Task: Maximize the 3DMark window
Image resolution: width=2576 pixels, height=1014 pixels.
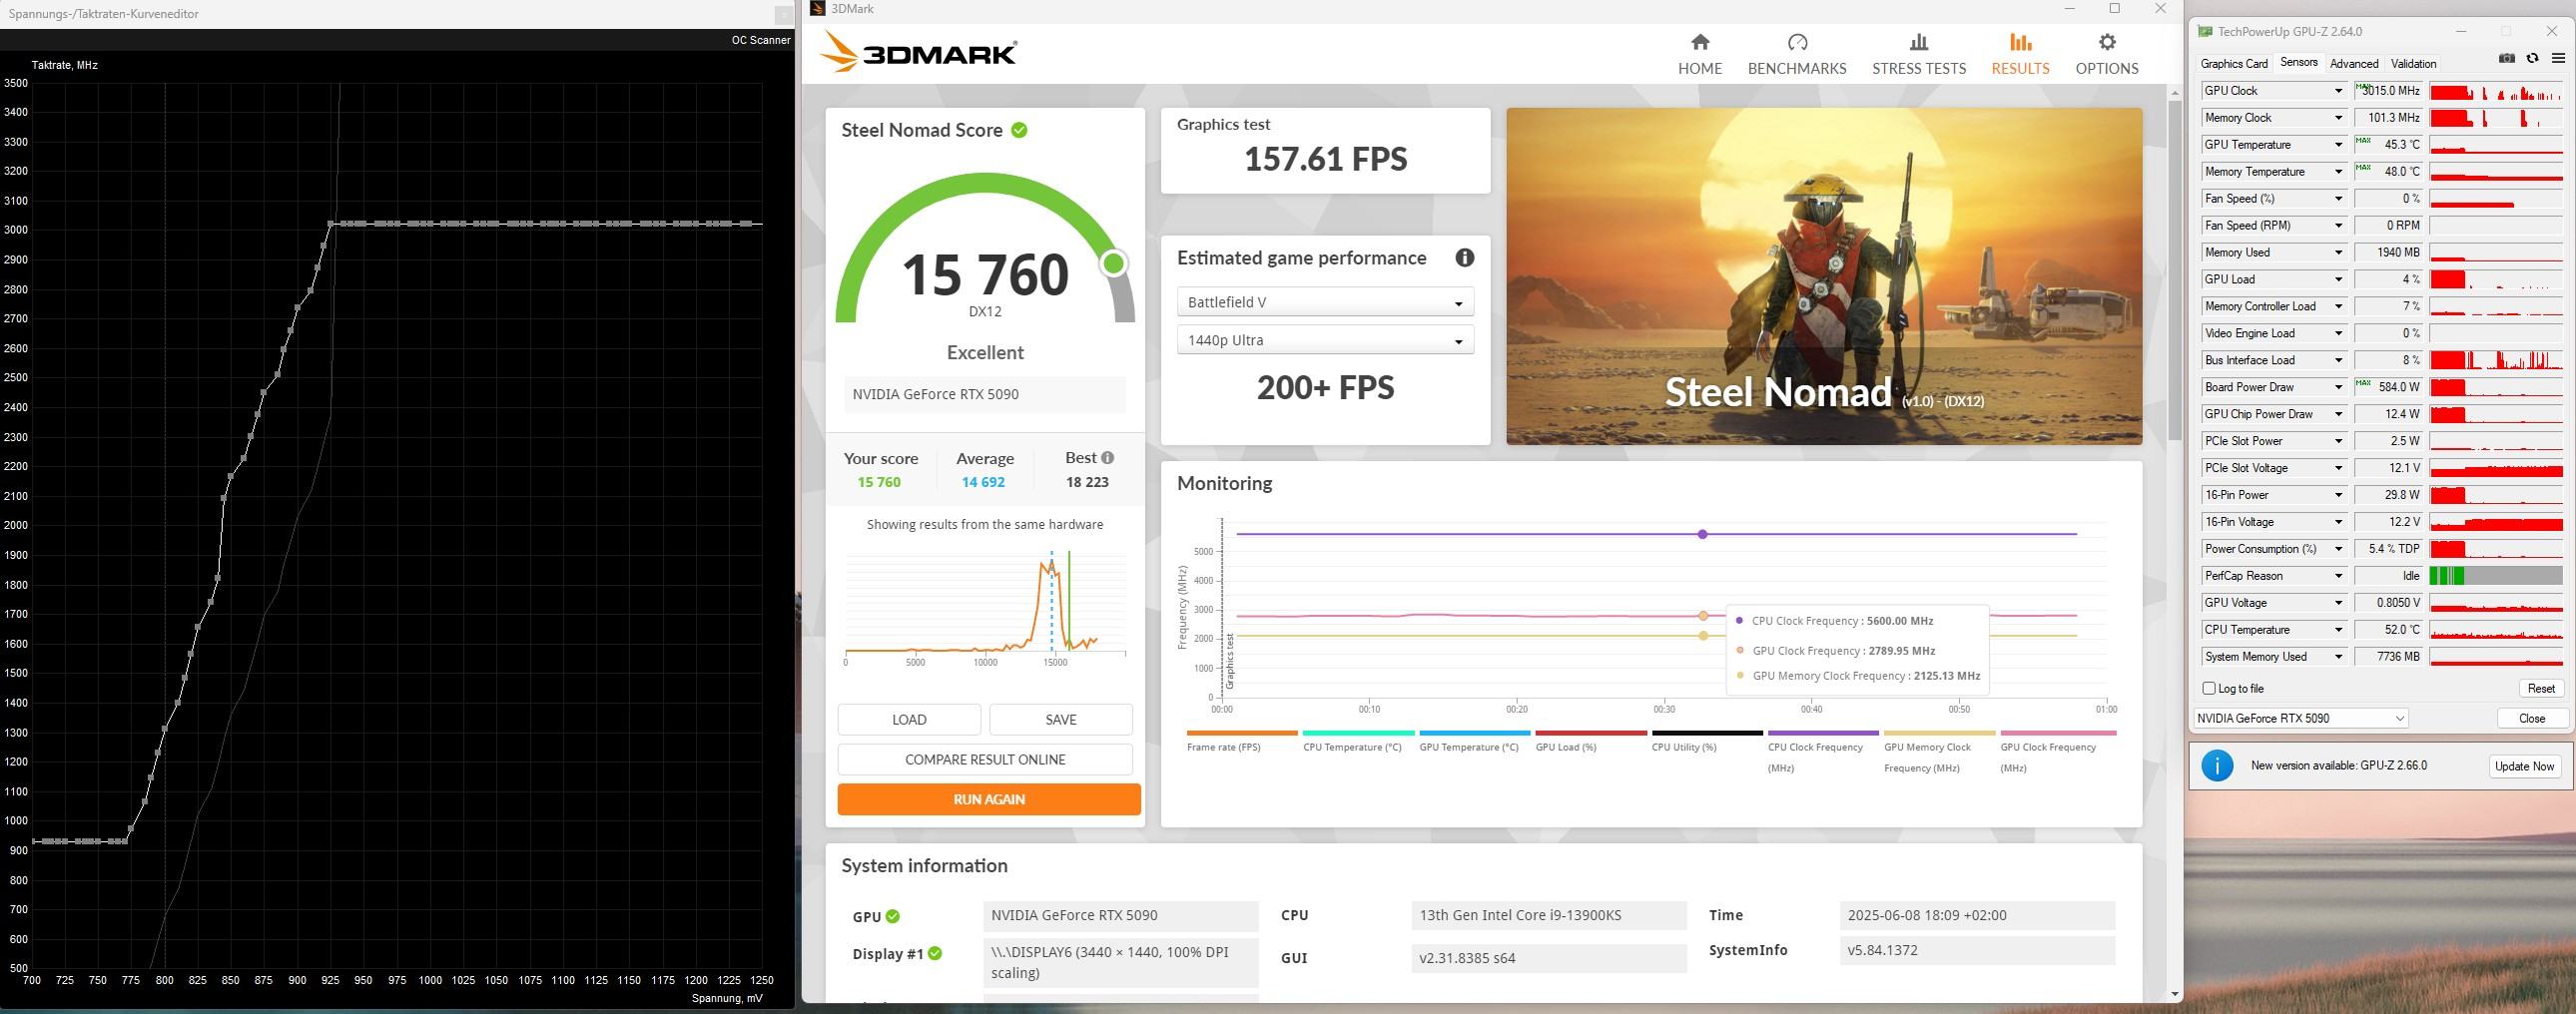Action: (x=2114, y=9)
